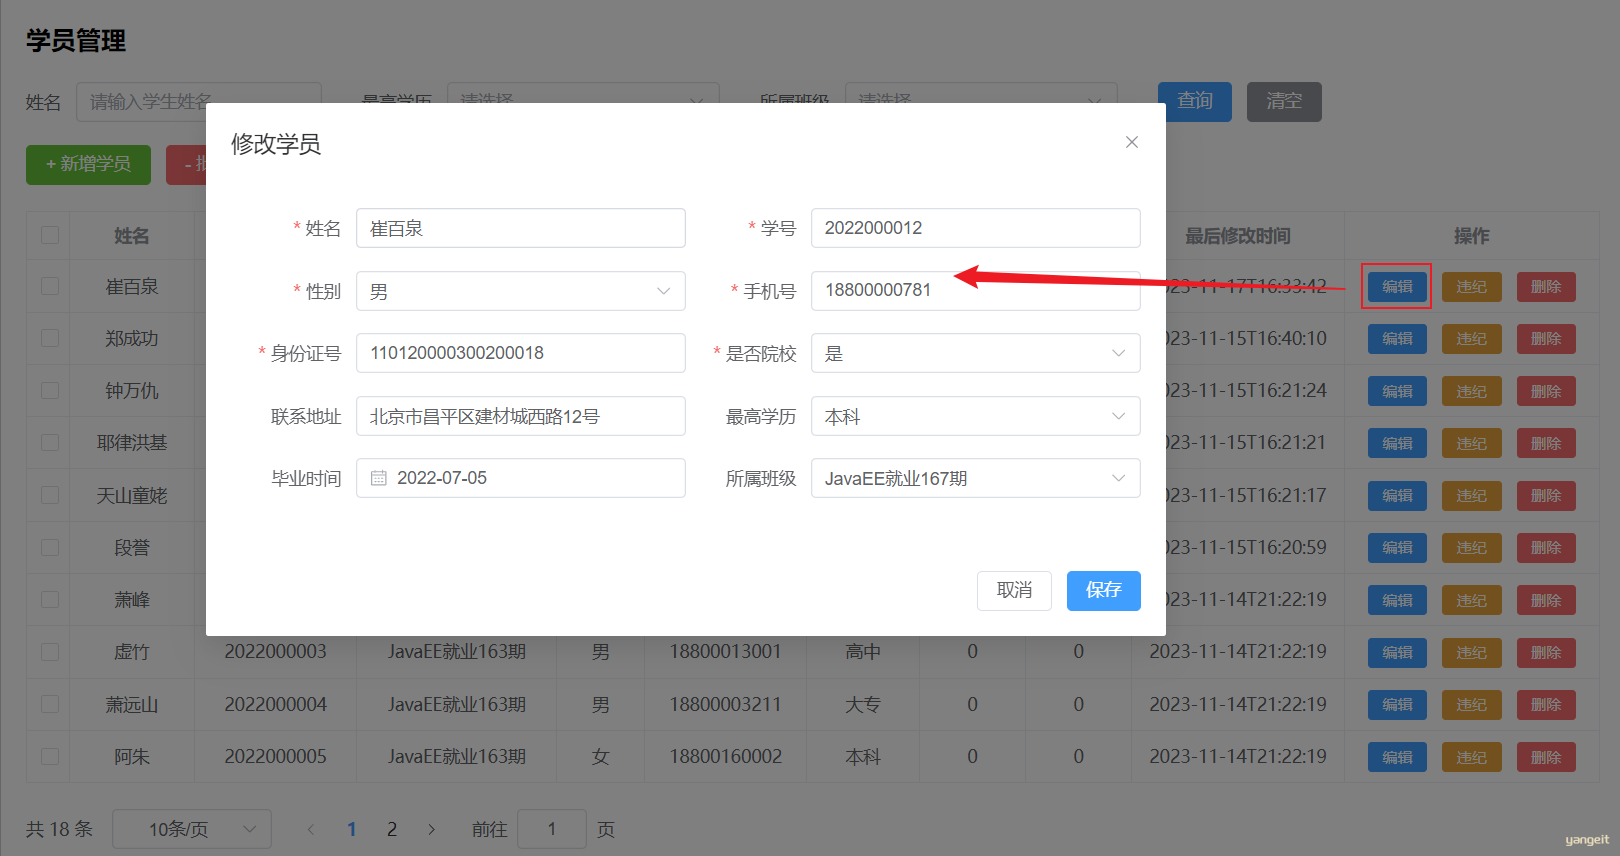Click 编辑 for 郑成功 row
The height and width of the screenshot is (856, 1620).
point(1397,339)
